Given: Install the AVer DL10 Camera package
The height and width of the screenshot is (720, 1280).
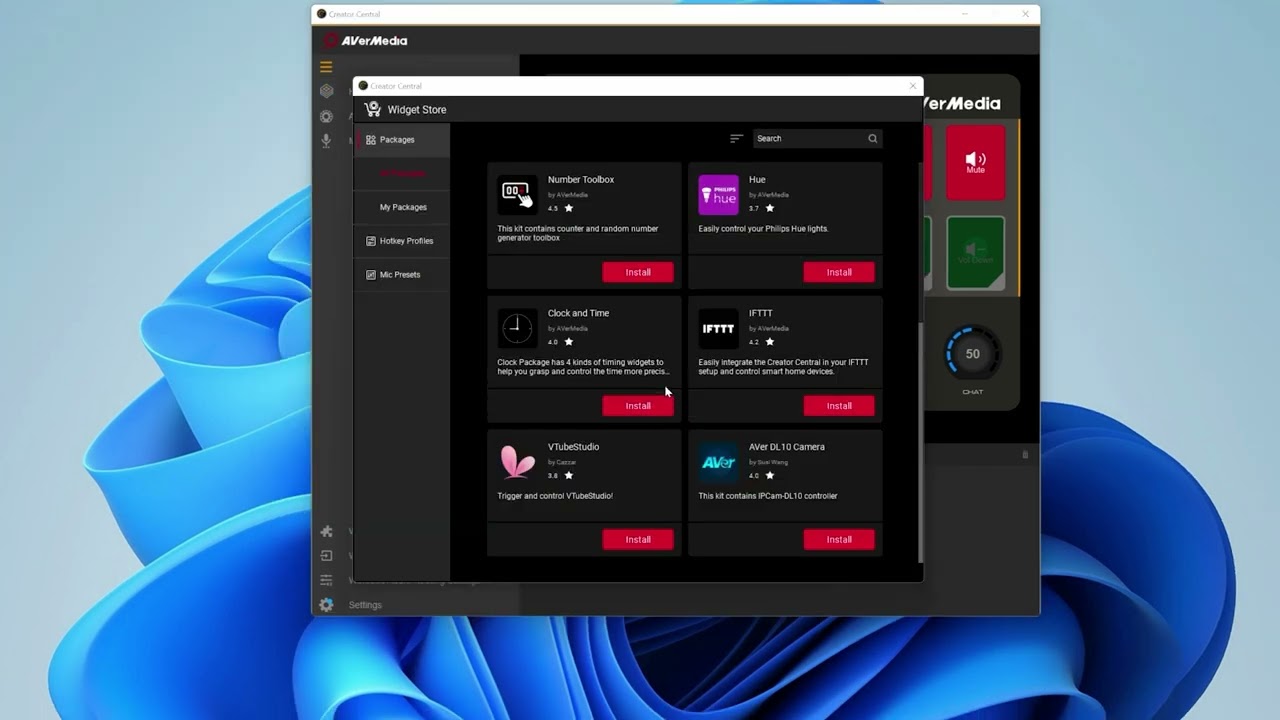Looking at the screenshot, I should tap(839, 539).
